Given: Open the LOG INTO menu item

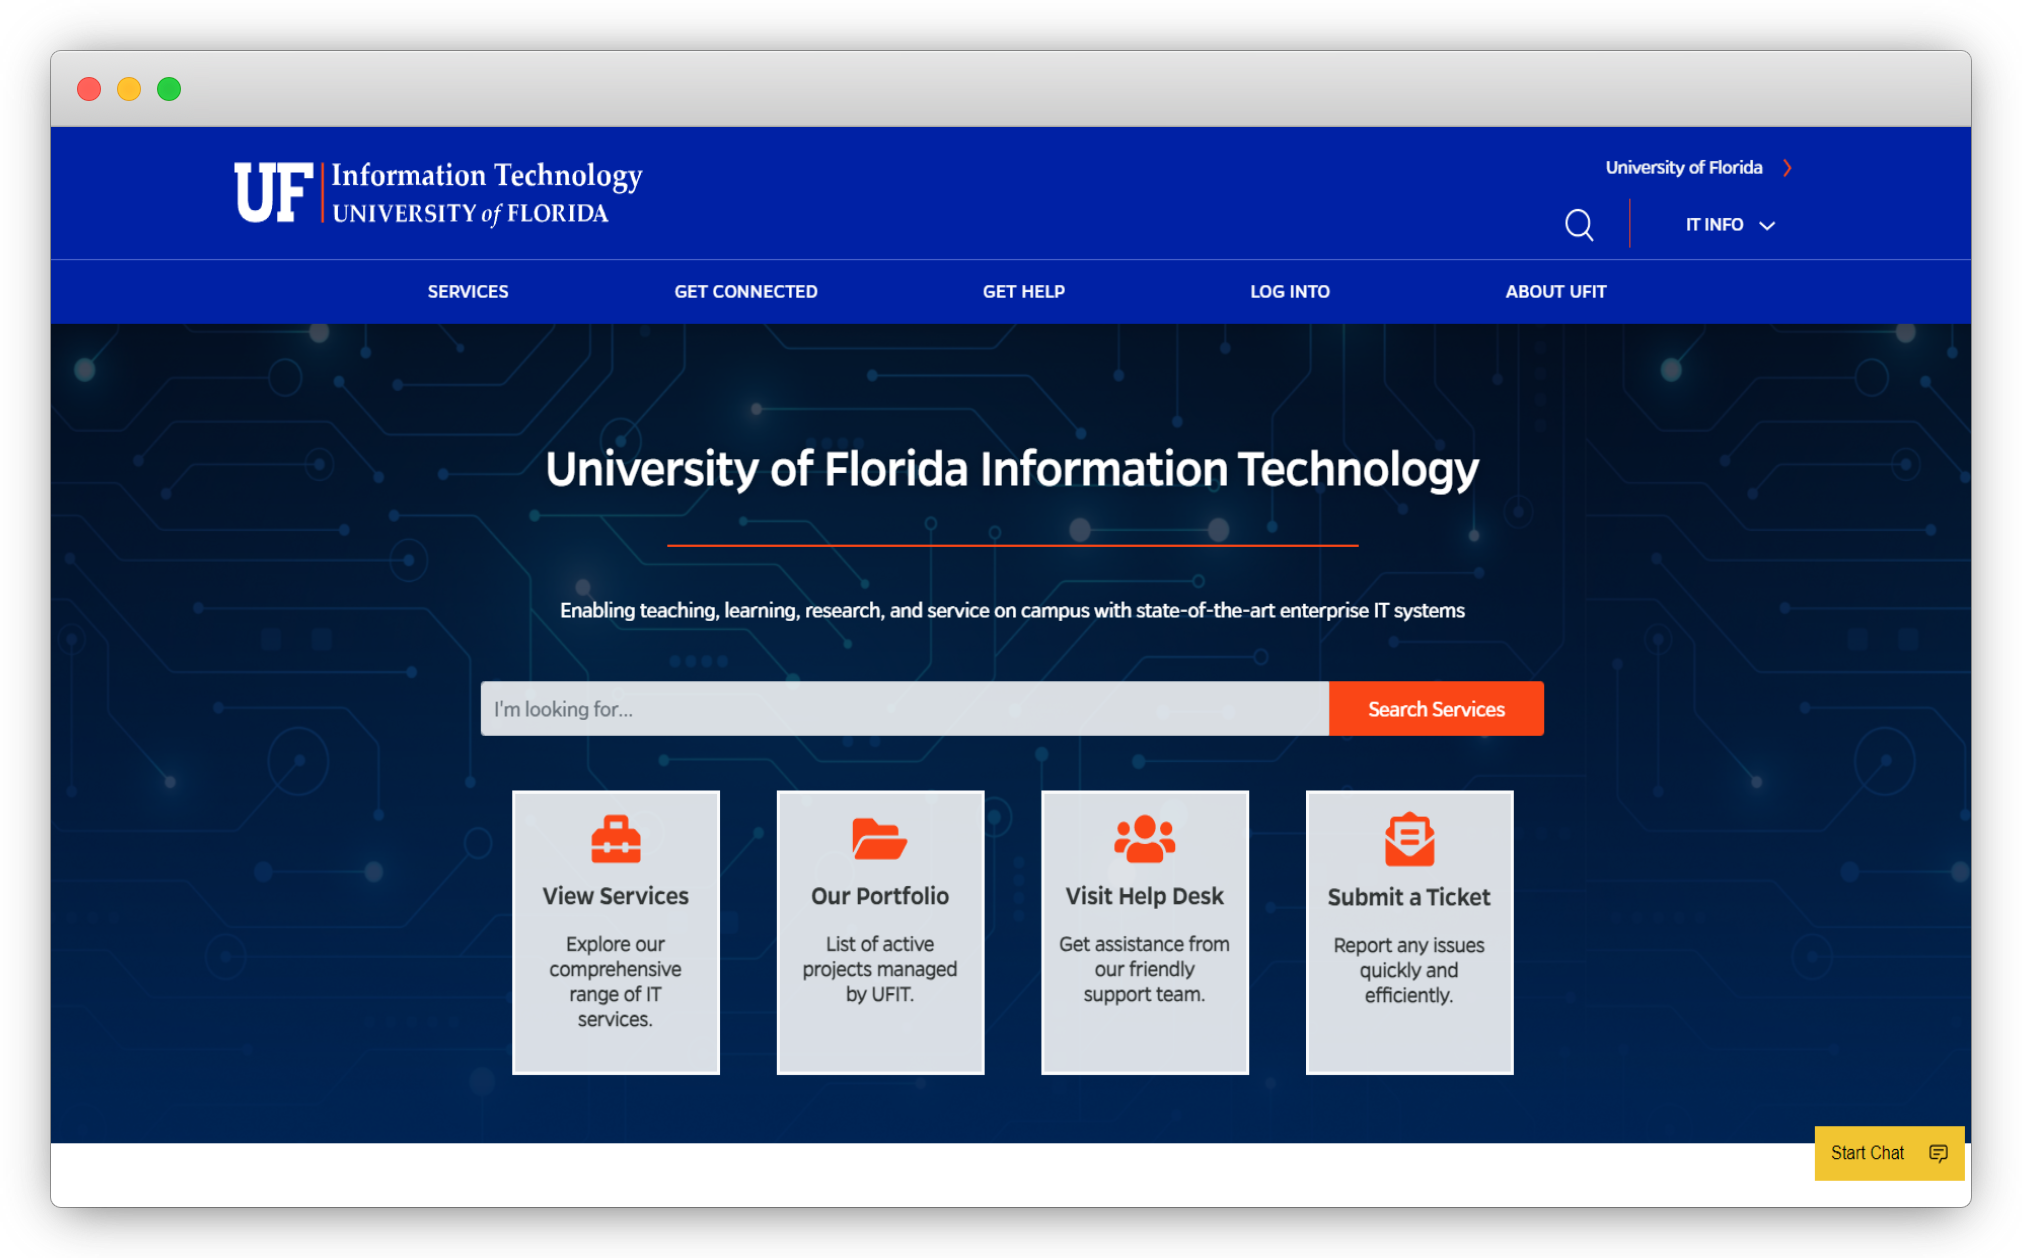Looking at the screenshot, I should pyautogui.click(x=1289, y=292).
